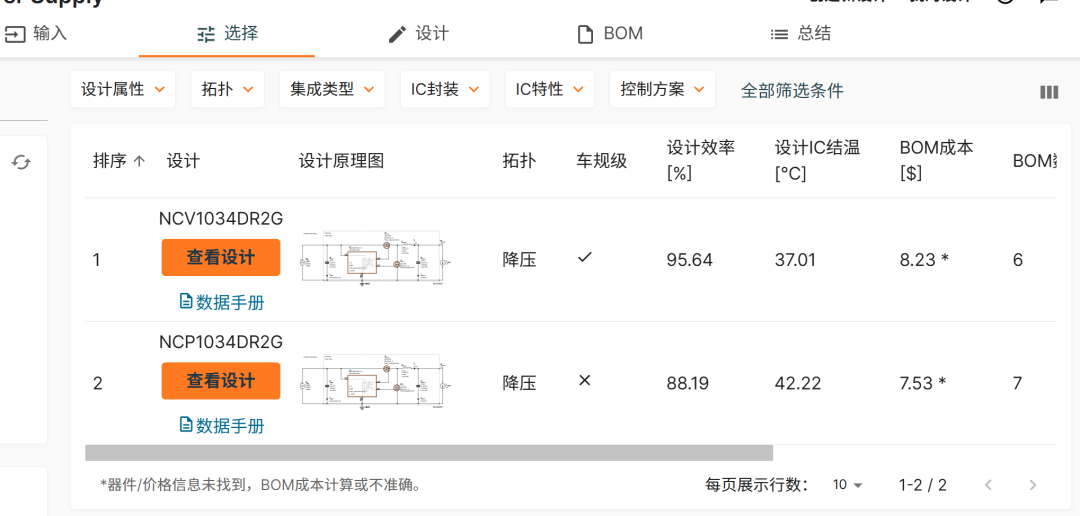Open 数据手册 link for NCP1034DR2G

tap(221, 425)
